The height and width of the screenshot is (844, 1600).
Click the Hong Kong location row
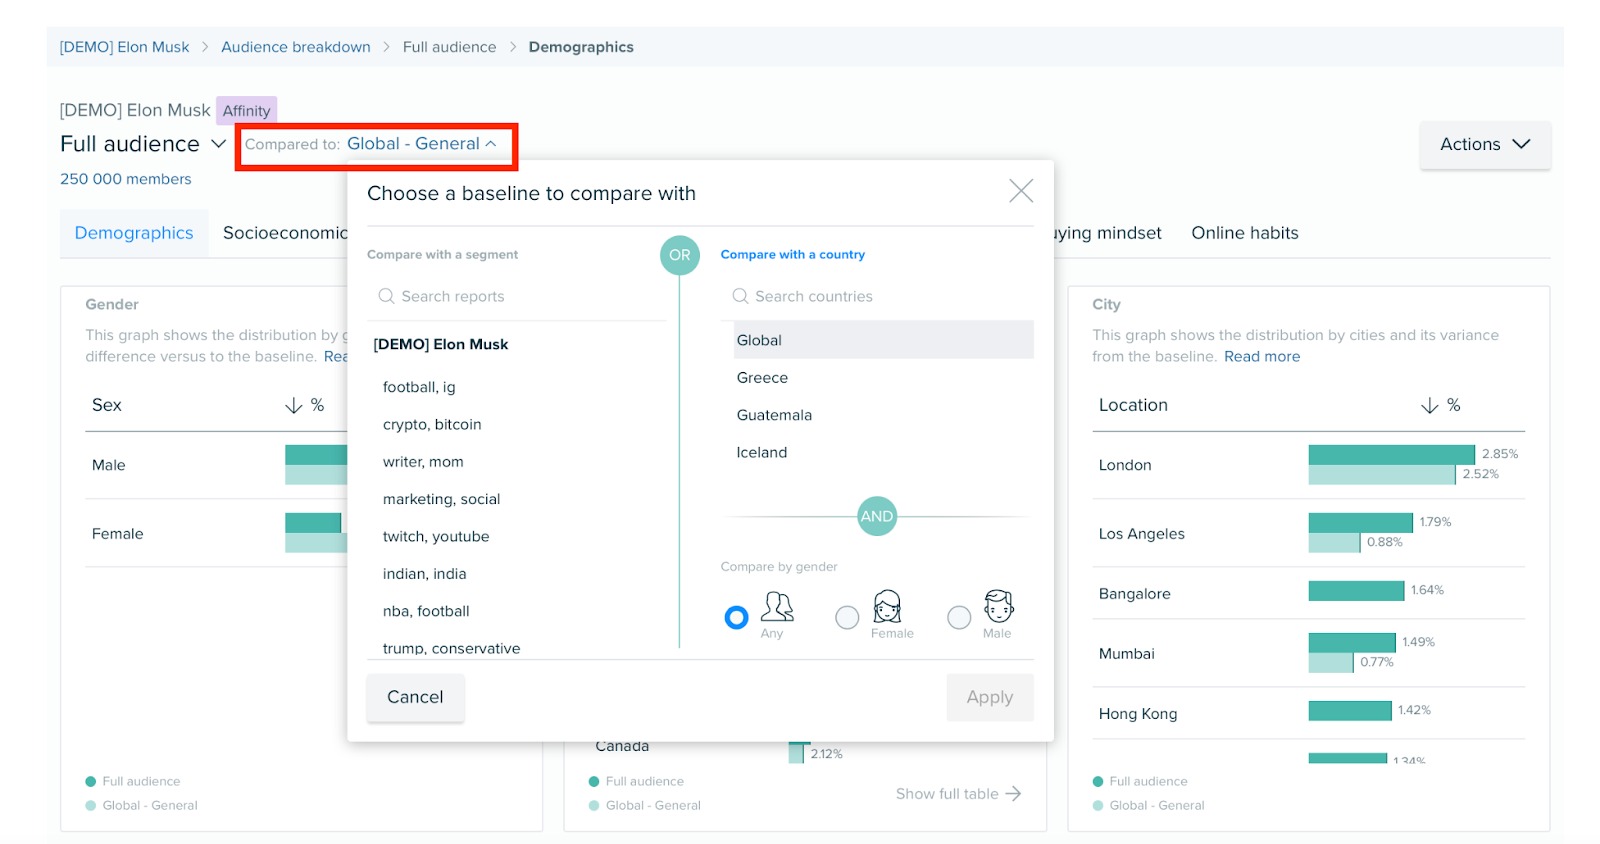[x=1308, y=713]
